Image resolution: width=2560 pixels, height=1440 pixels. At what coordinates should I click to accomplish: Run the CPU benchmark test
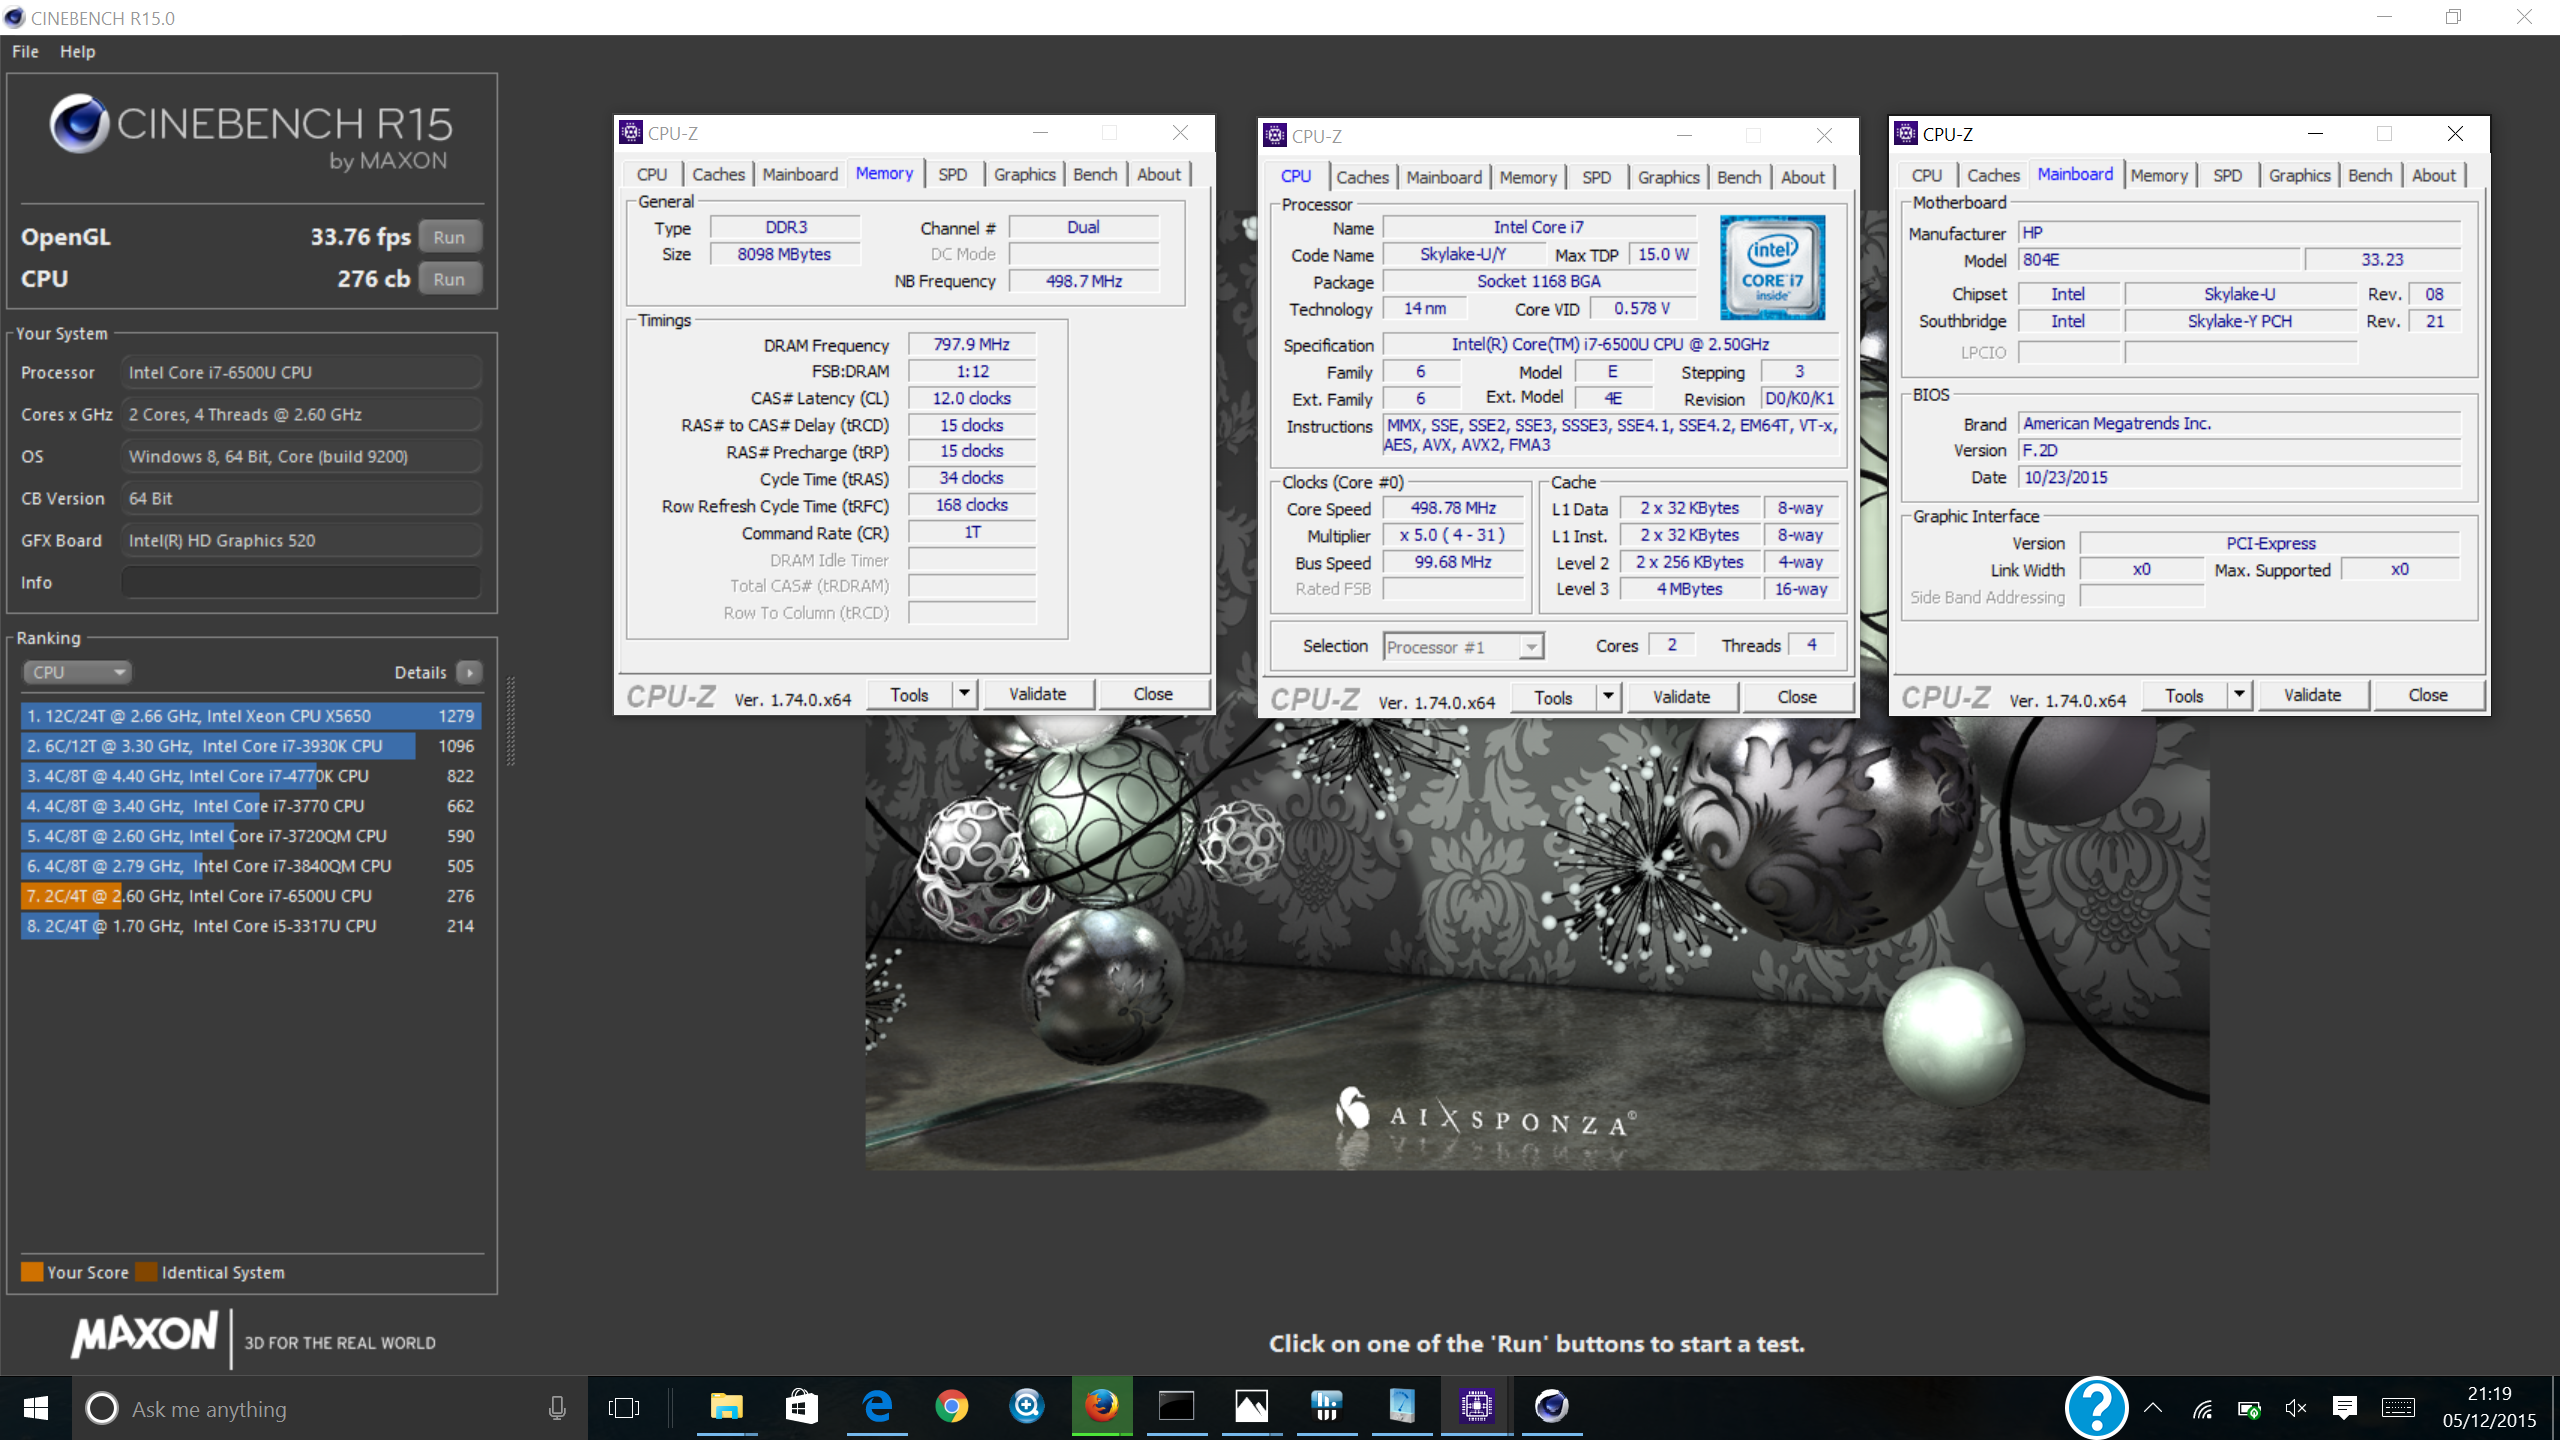tap(449, 279)
